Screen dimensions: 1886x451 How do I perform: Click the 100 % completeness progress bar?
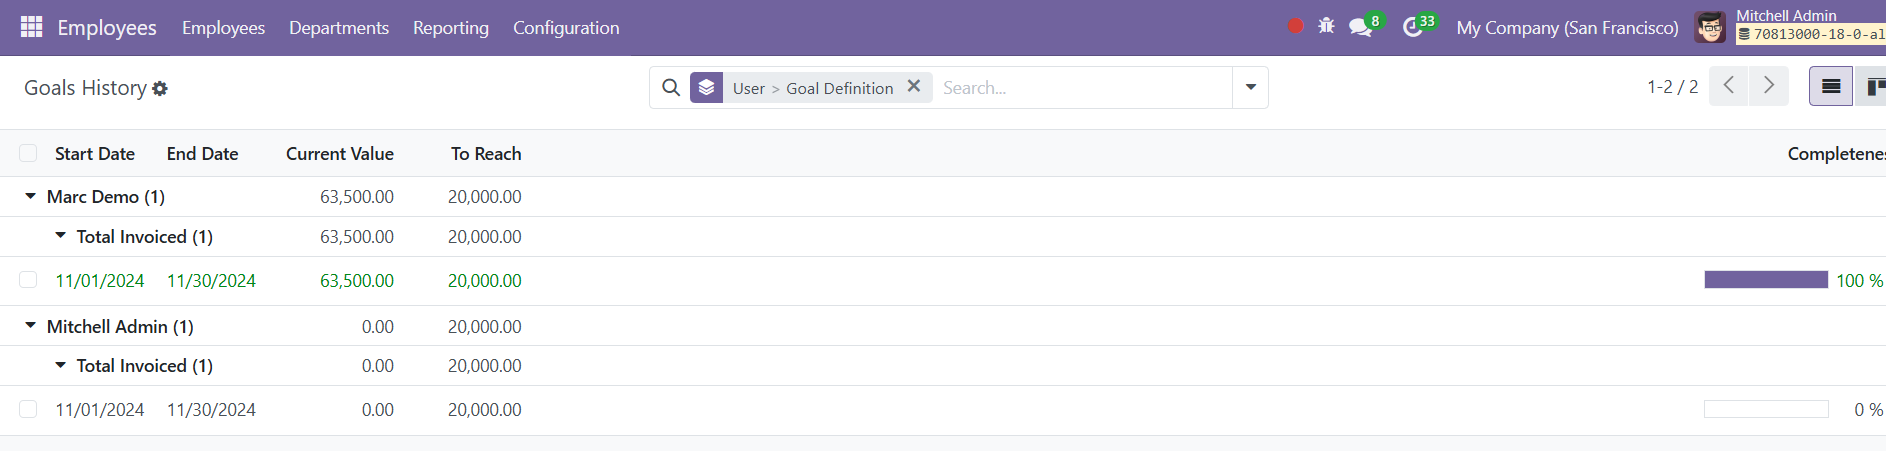[1766, 280]
